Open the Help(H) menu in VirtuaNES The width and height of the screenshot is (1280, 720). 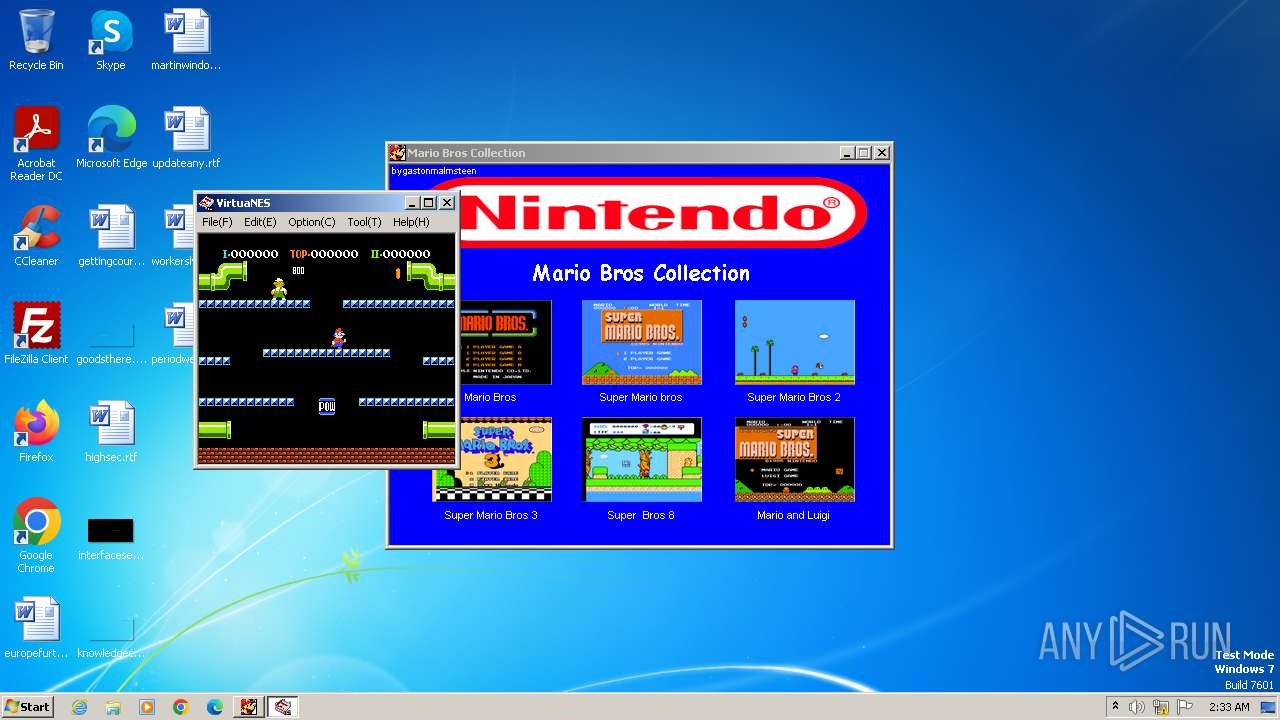tap(411, 222)
